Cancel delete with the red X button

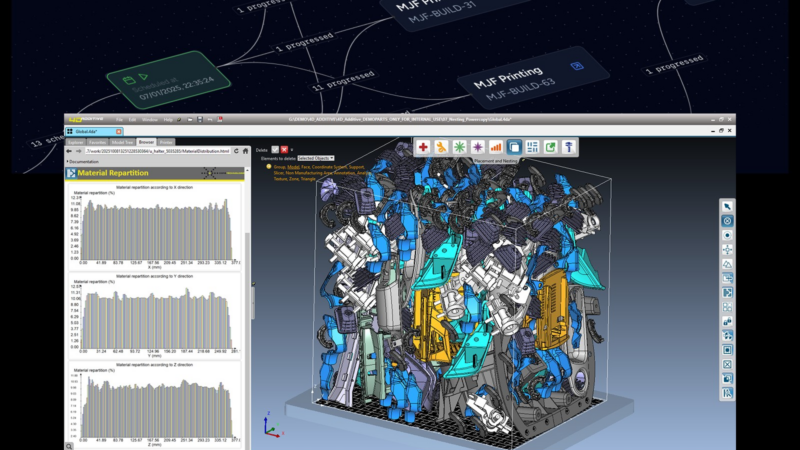click(x=284, y=149)
